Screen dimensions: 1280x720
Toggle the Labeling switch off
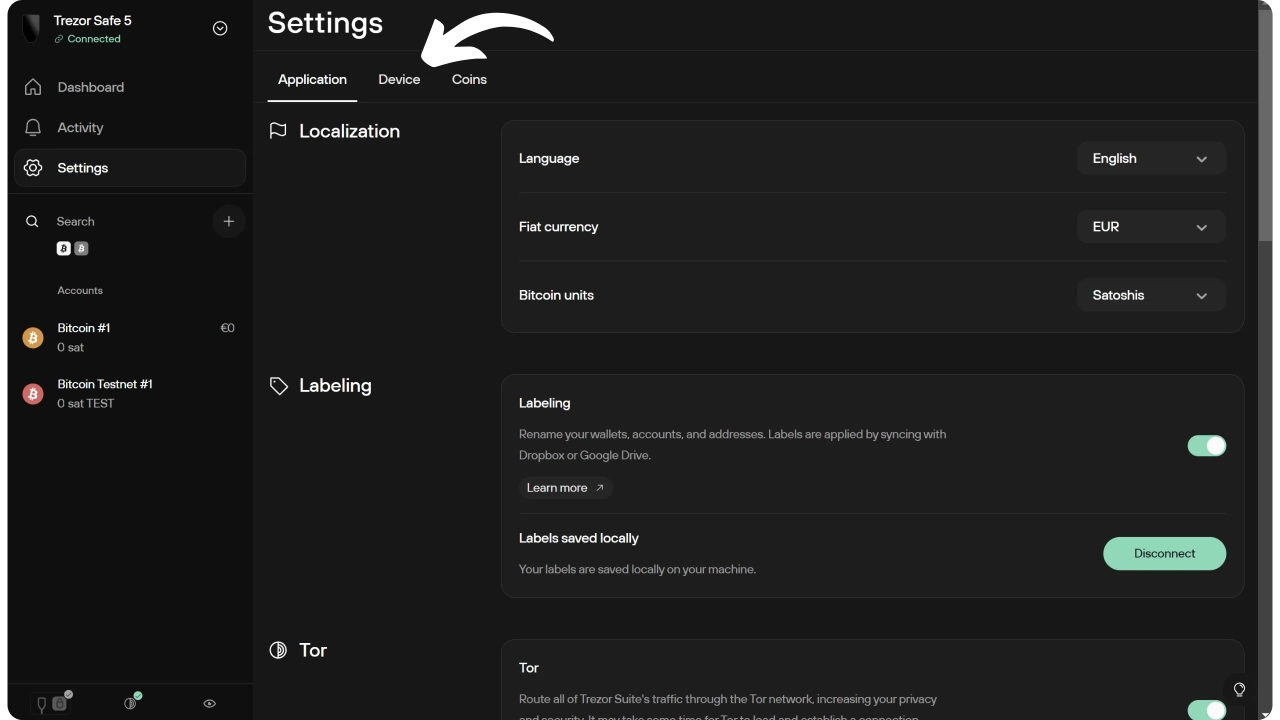tap(1207, 446)
